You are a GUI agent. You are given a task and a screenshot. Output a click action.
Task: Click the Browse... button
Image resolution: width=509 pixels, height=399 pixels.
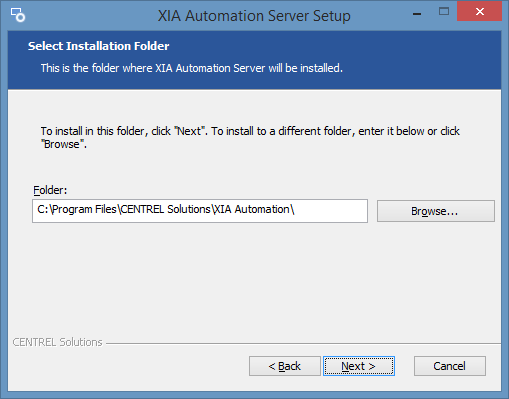(436, 211)
